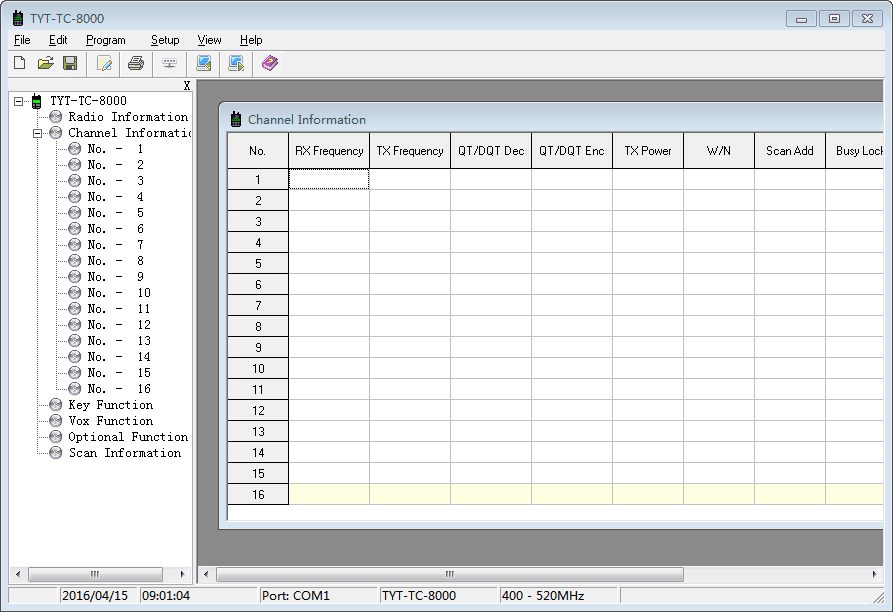The width and height of the screenshot is (893, 612).
Task: Open the purple Help book icon
Action: pyautogui.click(x=270, y=63)
